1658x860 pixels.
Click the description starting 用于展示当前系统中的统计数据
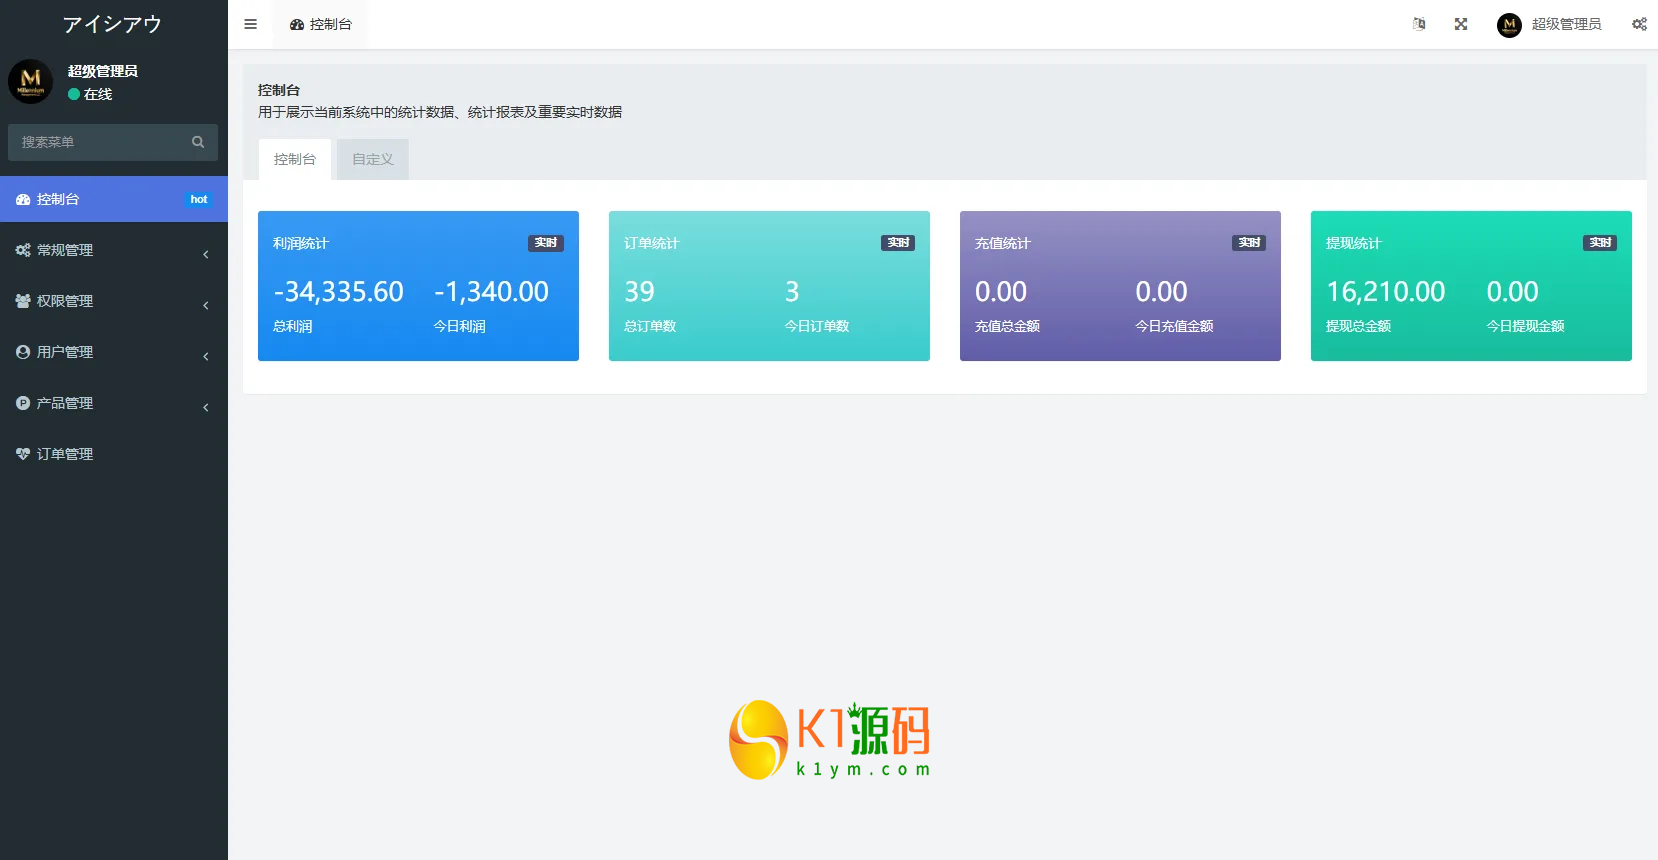[x=440, y=112]
